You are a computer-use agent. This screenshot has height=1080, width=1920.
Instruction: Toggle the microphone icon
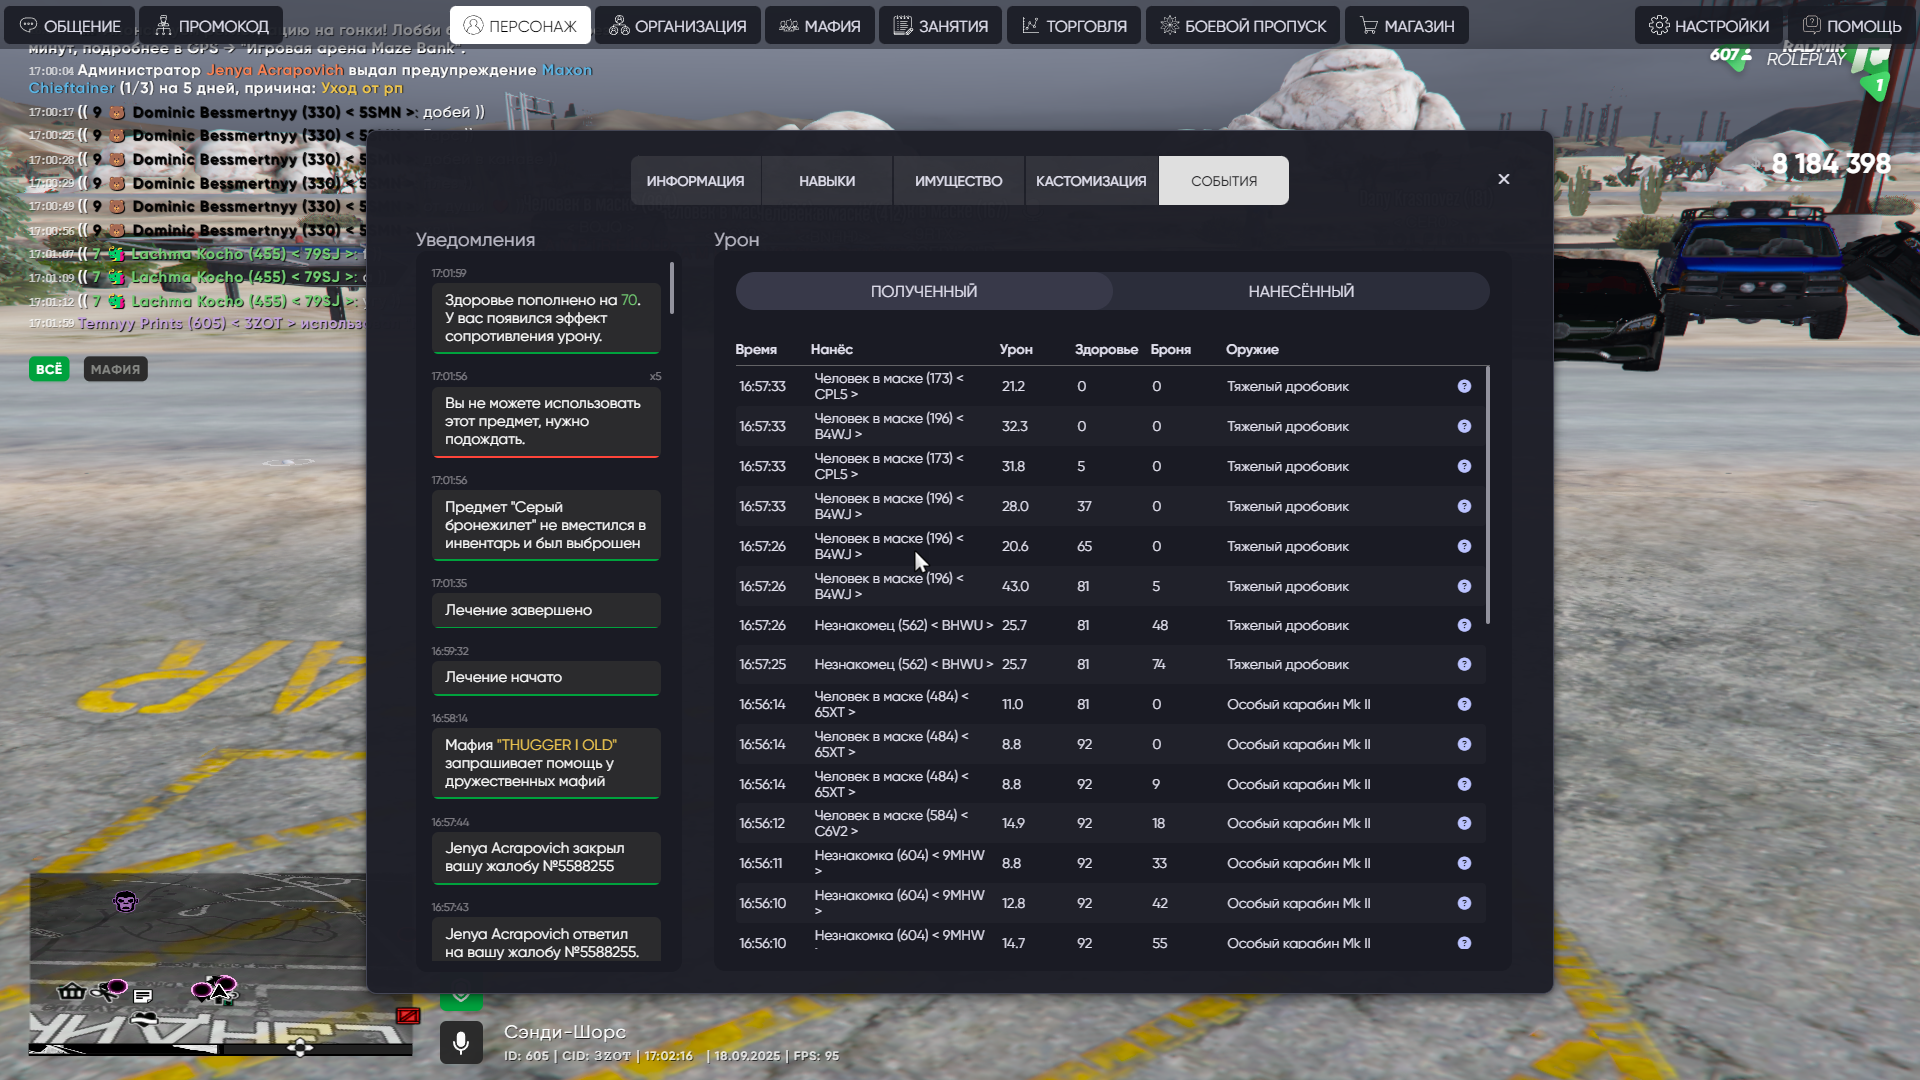coord(461,1043)
